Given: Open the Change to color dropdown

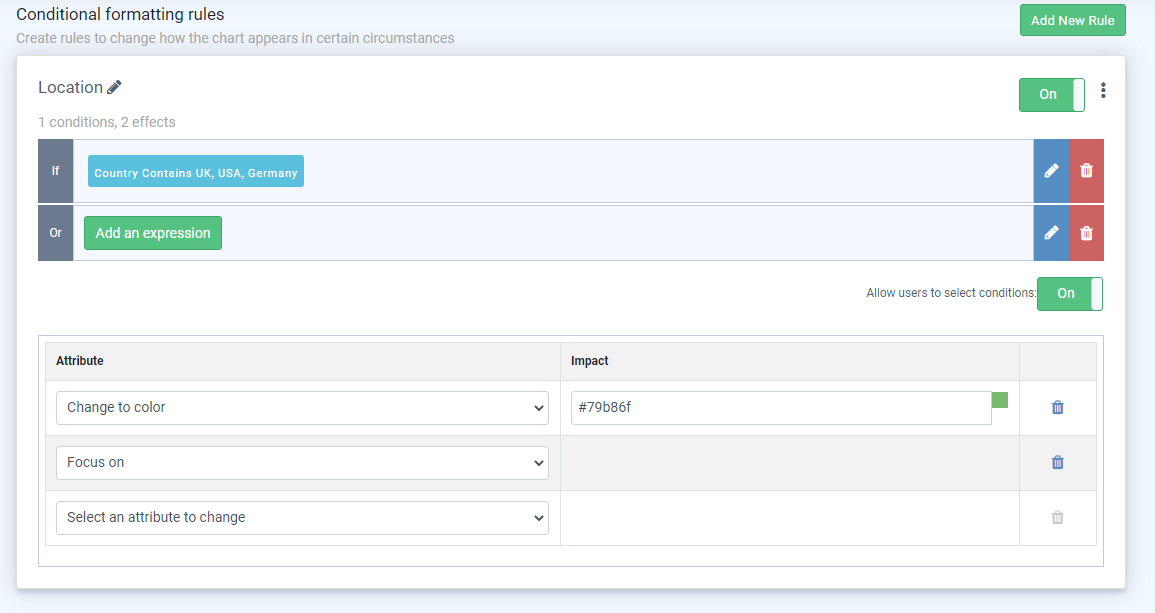Looking at the screenshot, I should pos(302,408).
